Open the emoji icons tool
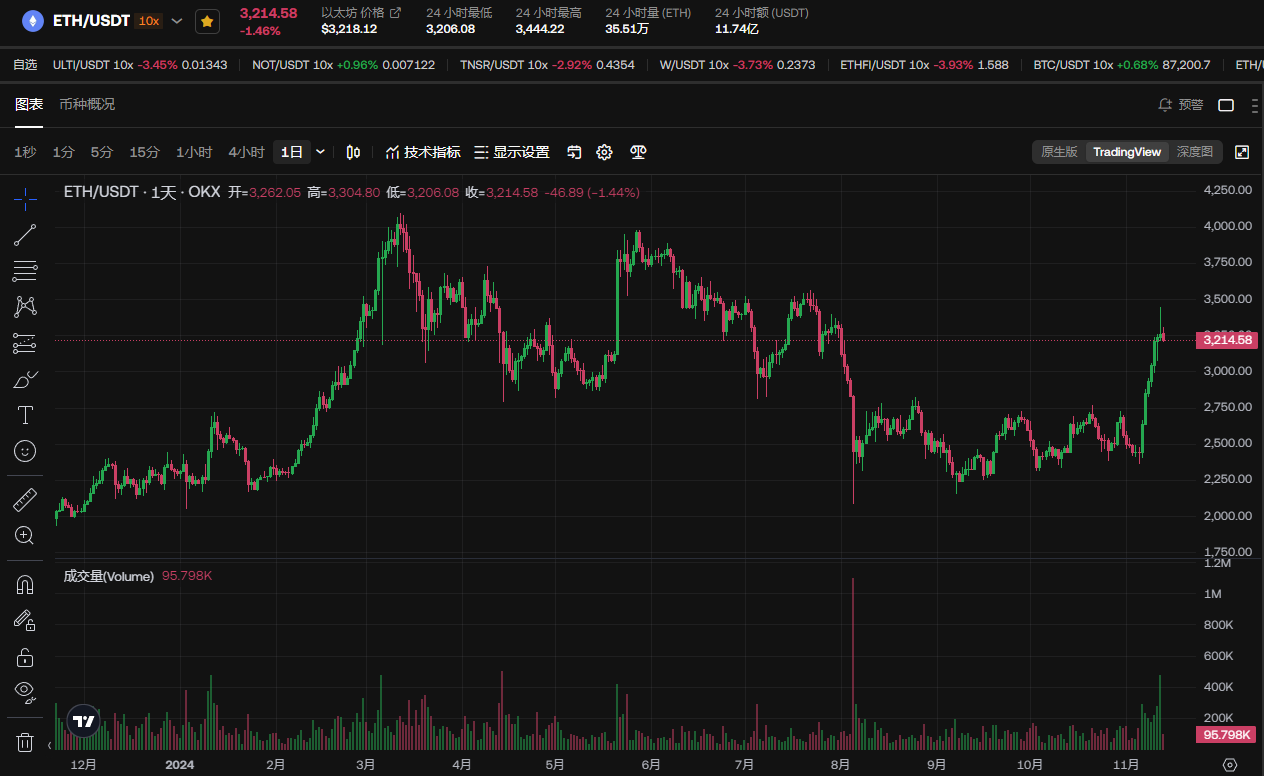The width and height of the screenshot is (1264, 776). click(25, 451)
